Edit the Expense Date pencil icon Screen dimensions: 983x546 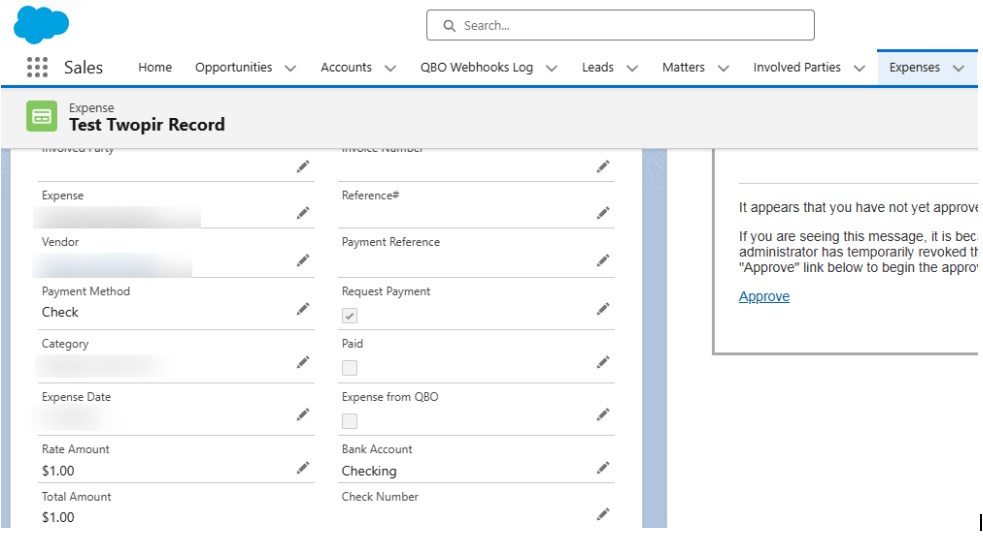[x=303, y=414]
